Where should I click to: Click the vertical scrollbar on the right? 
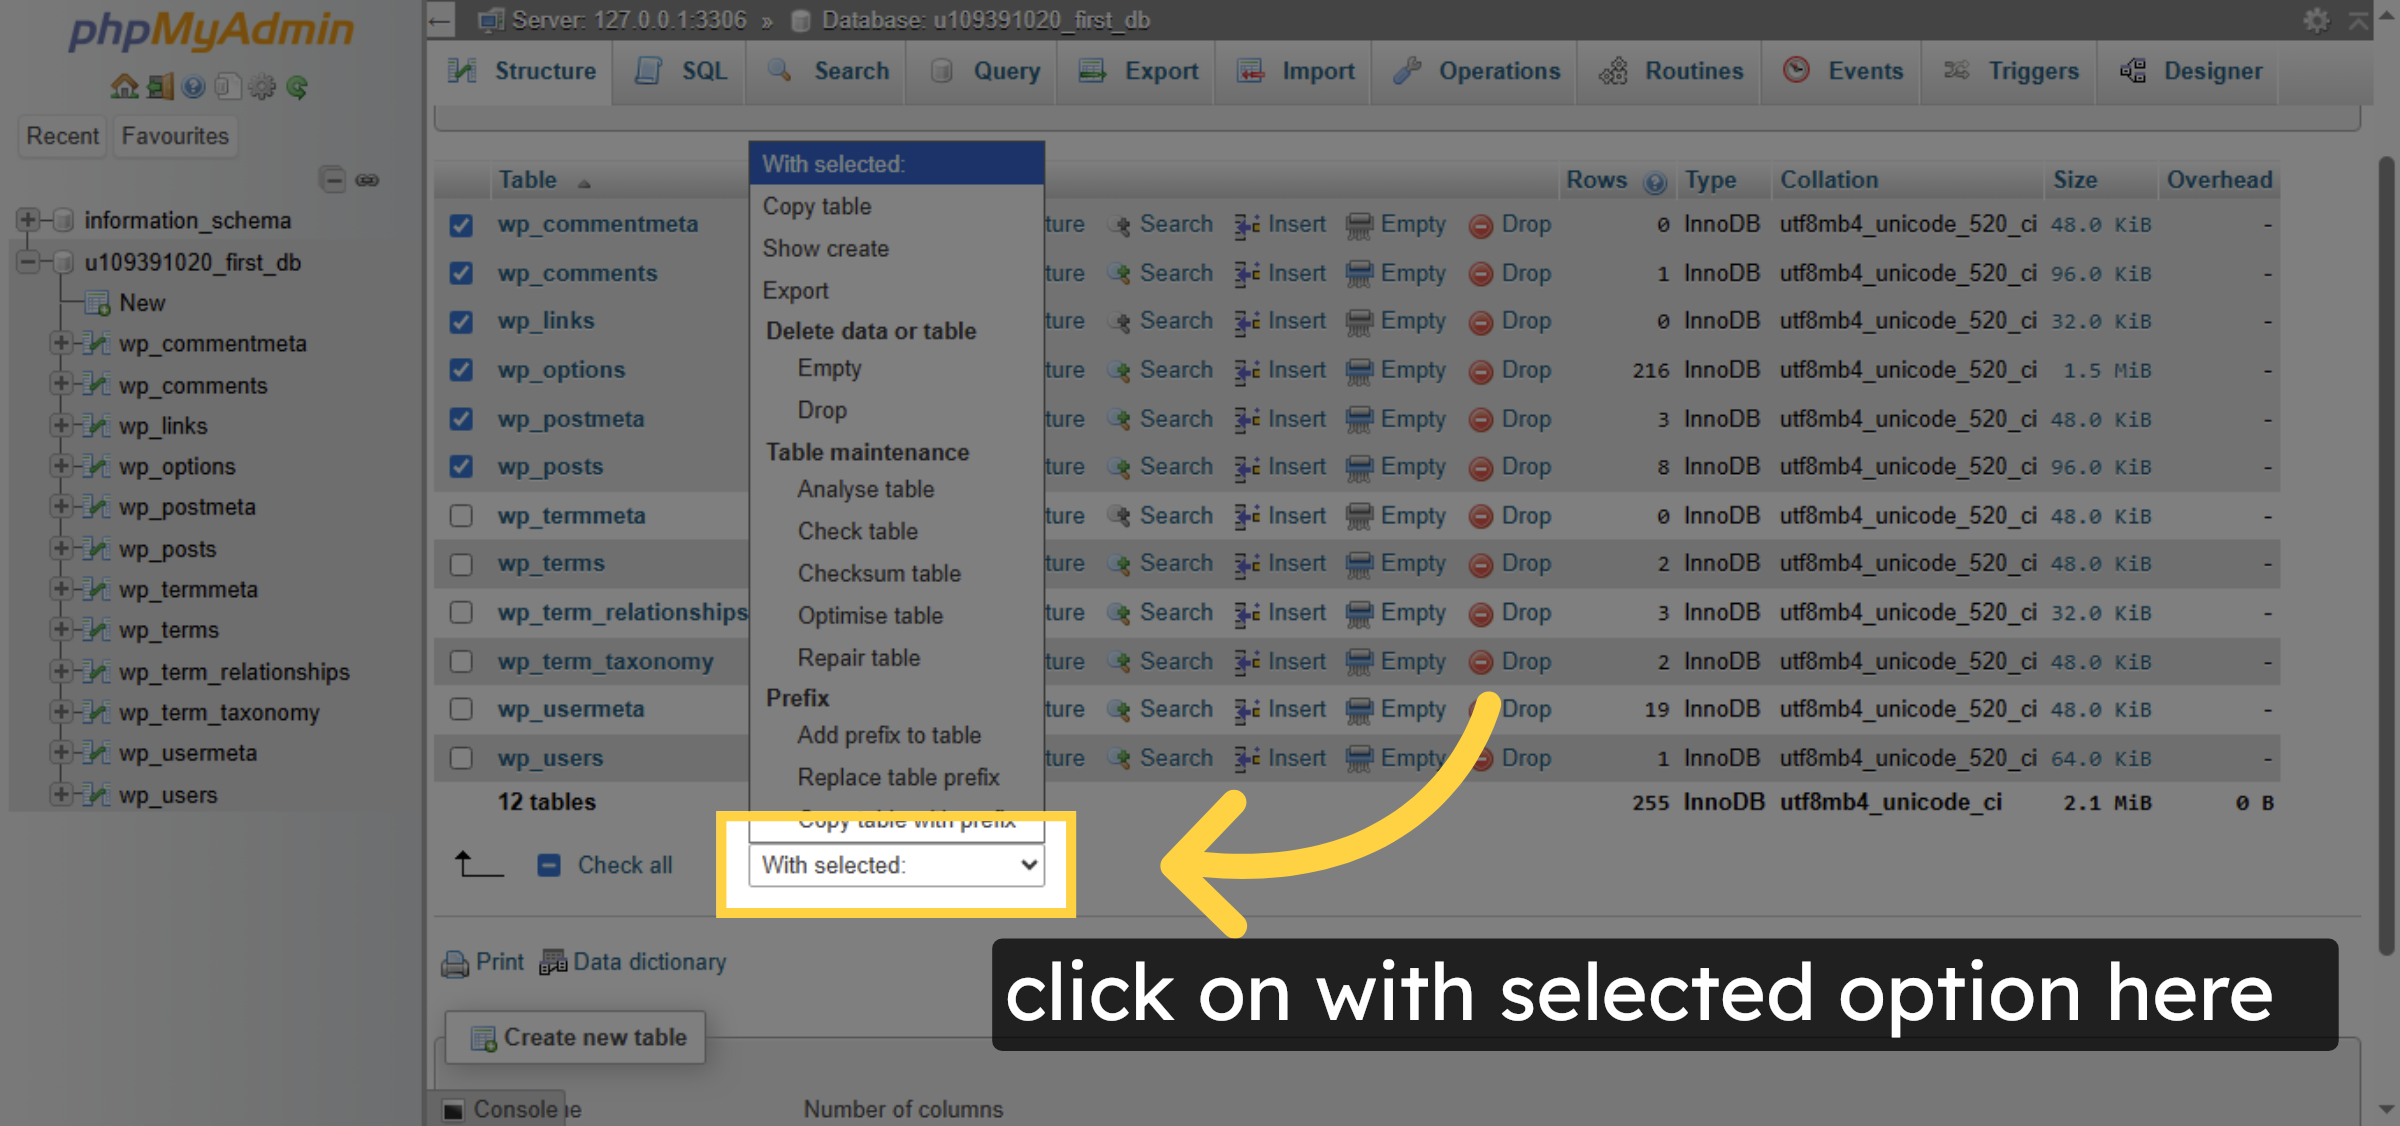pos(2387,555)
